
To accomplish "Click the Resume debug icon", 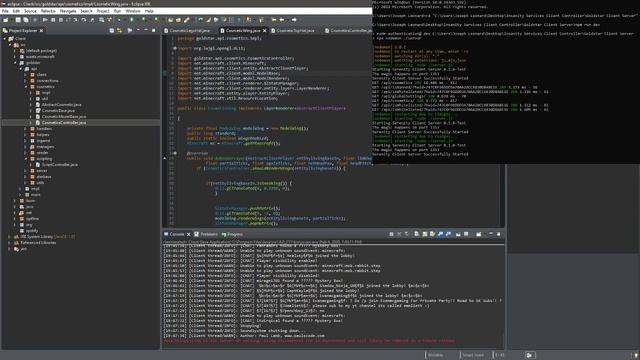I will pyautogui.click(x=45, y=20).
